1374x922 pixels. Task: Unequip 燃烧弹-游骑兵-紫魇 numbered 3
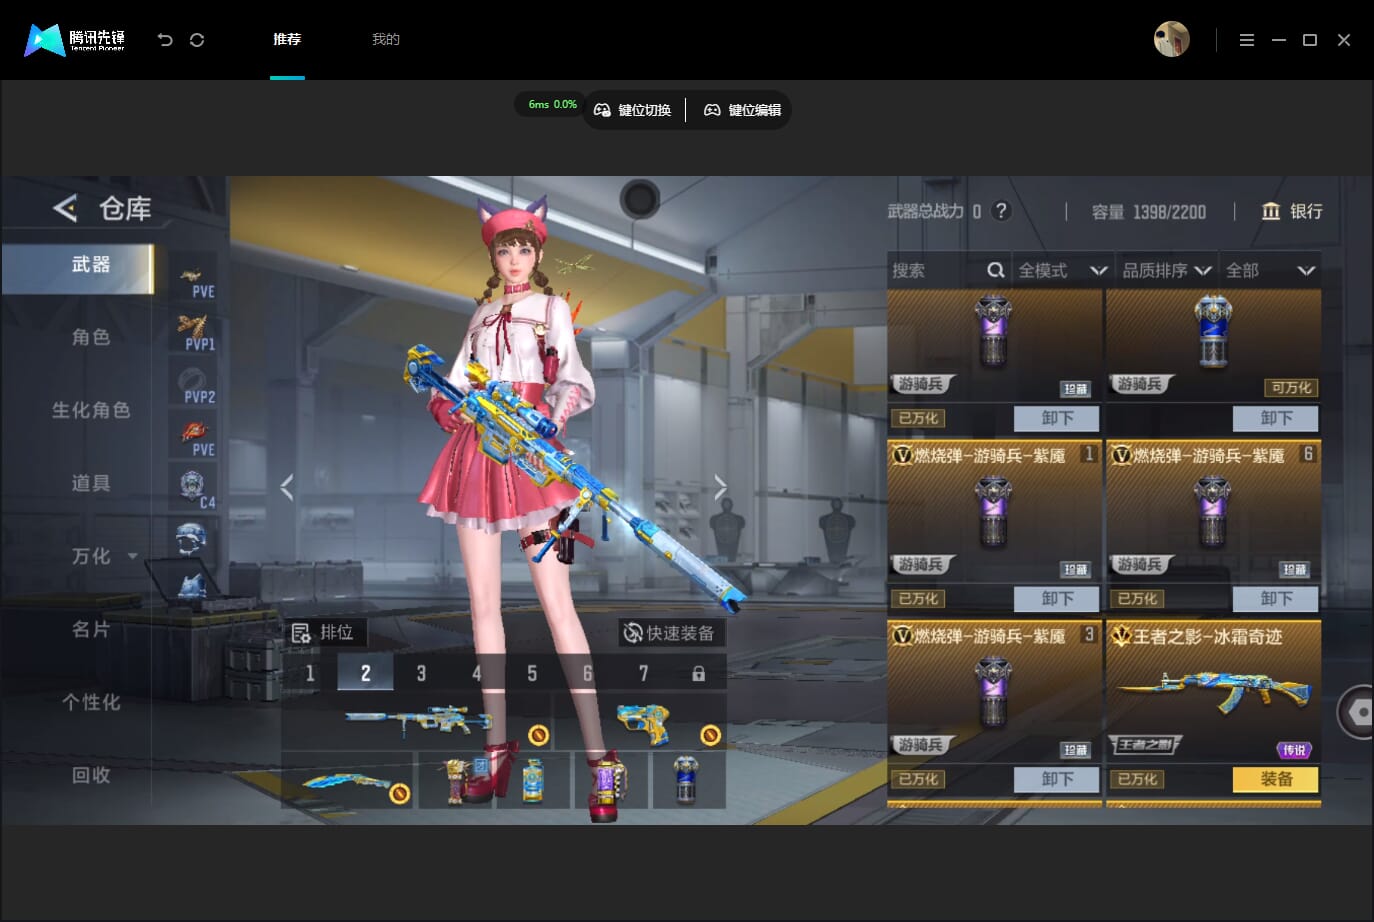1057,779
